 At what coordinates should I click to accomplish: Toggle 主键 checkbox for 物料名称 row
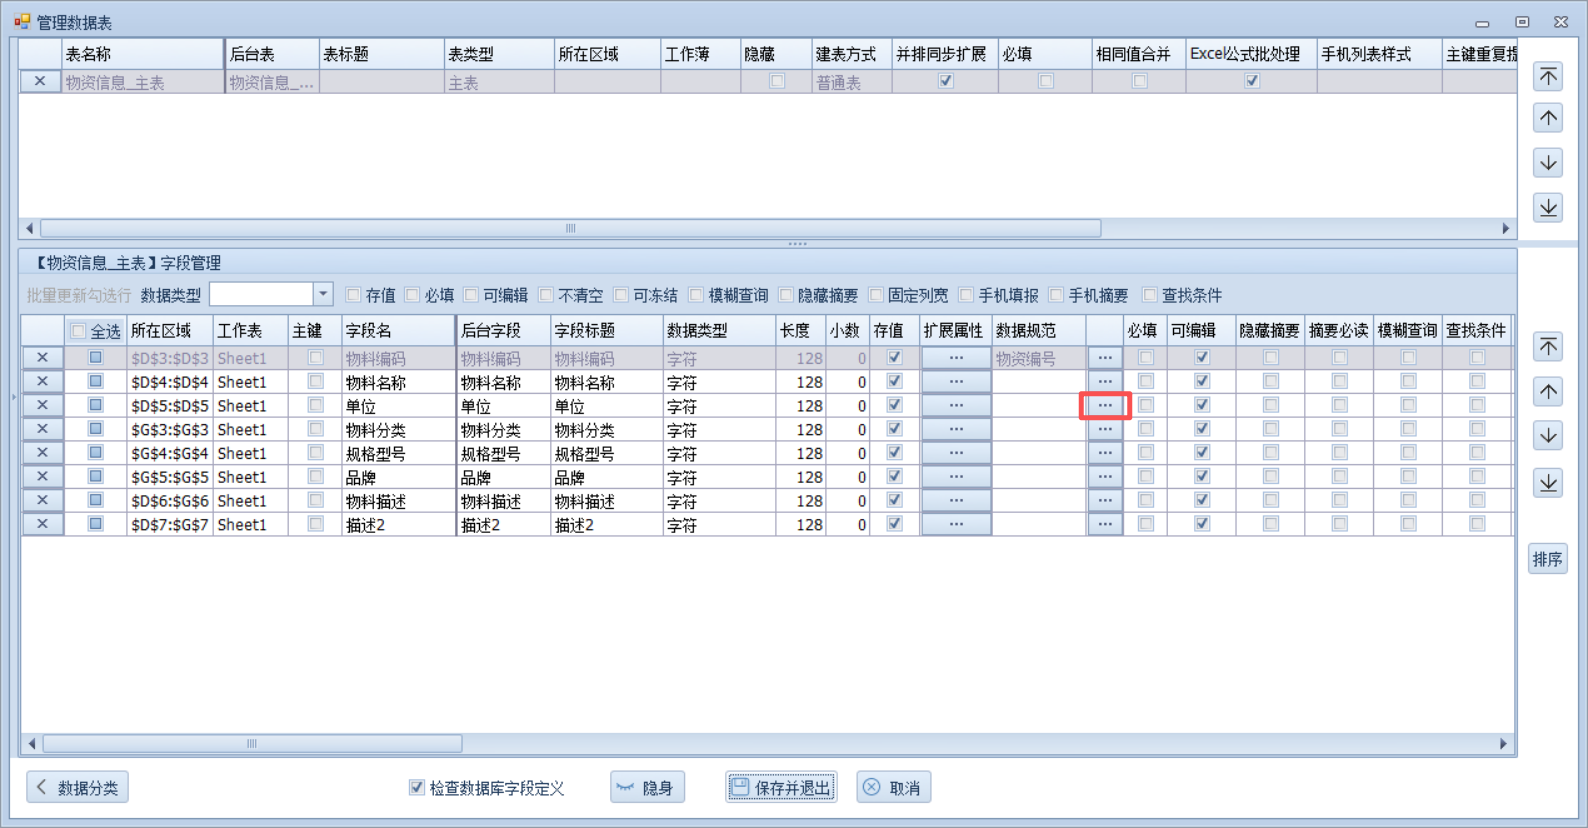tap(315, 381)
